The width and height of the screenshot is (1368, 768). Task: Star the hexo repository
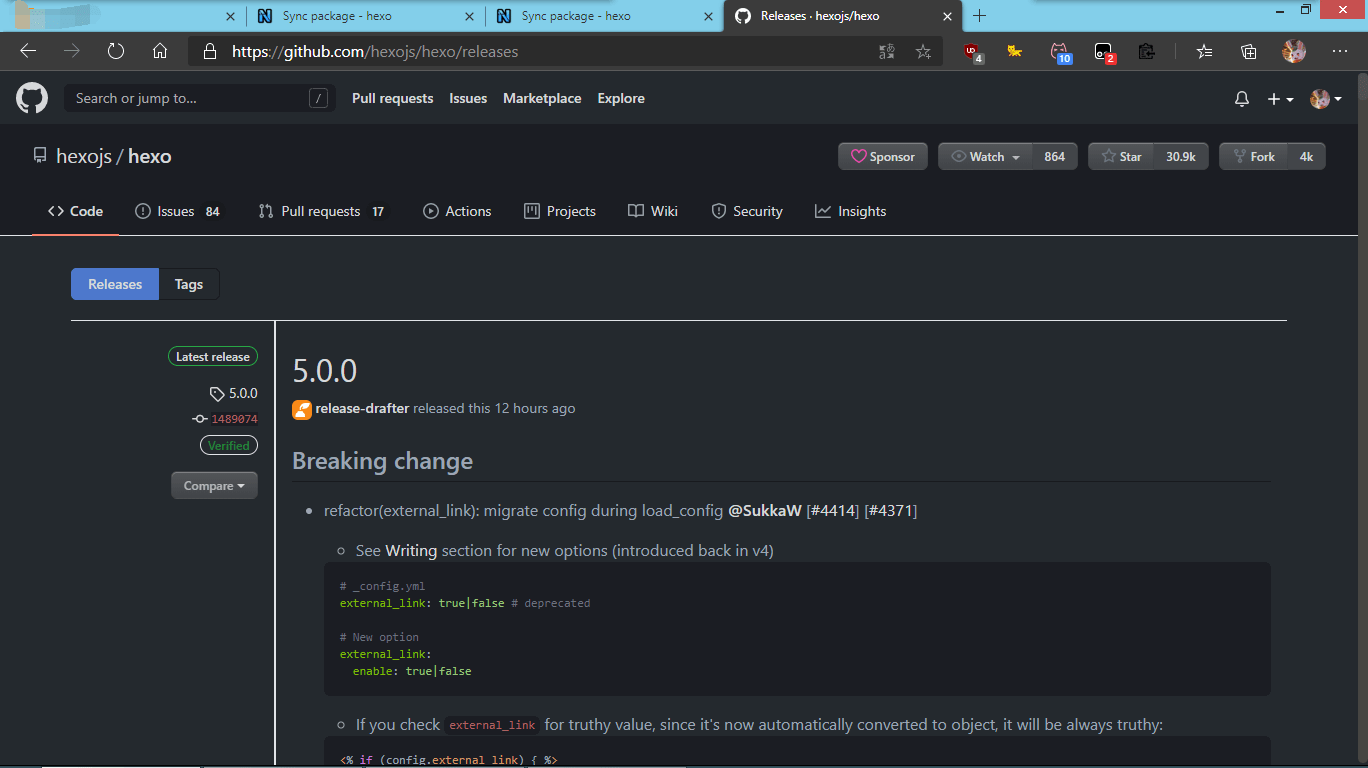[x=1121, y=156]
